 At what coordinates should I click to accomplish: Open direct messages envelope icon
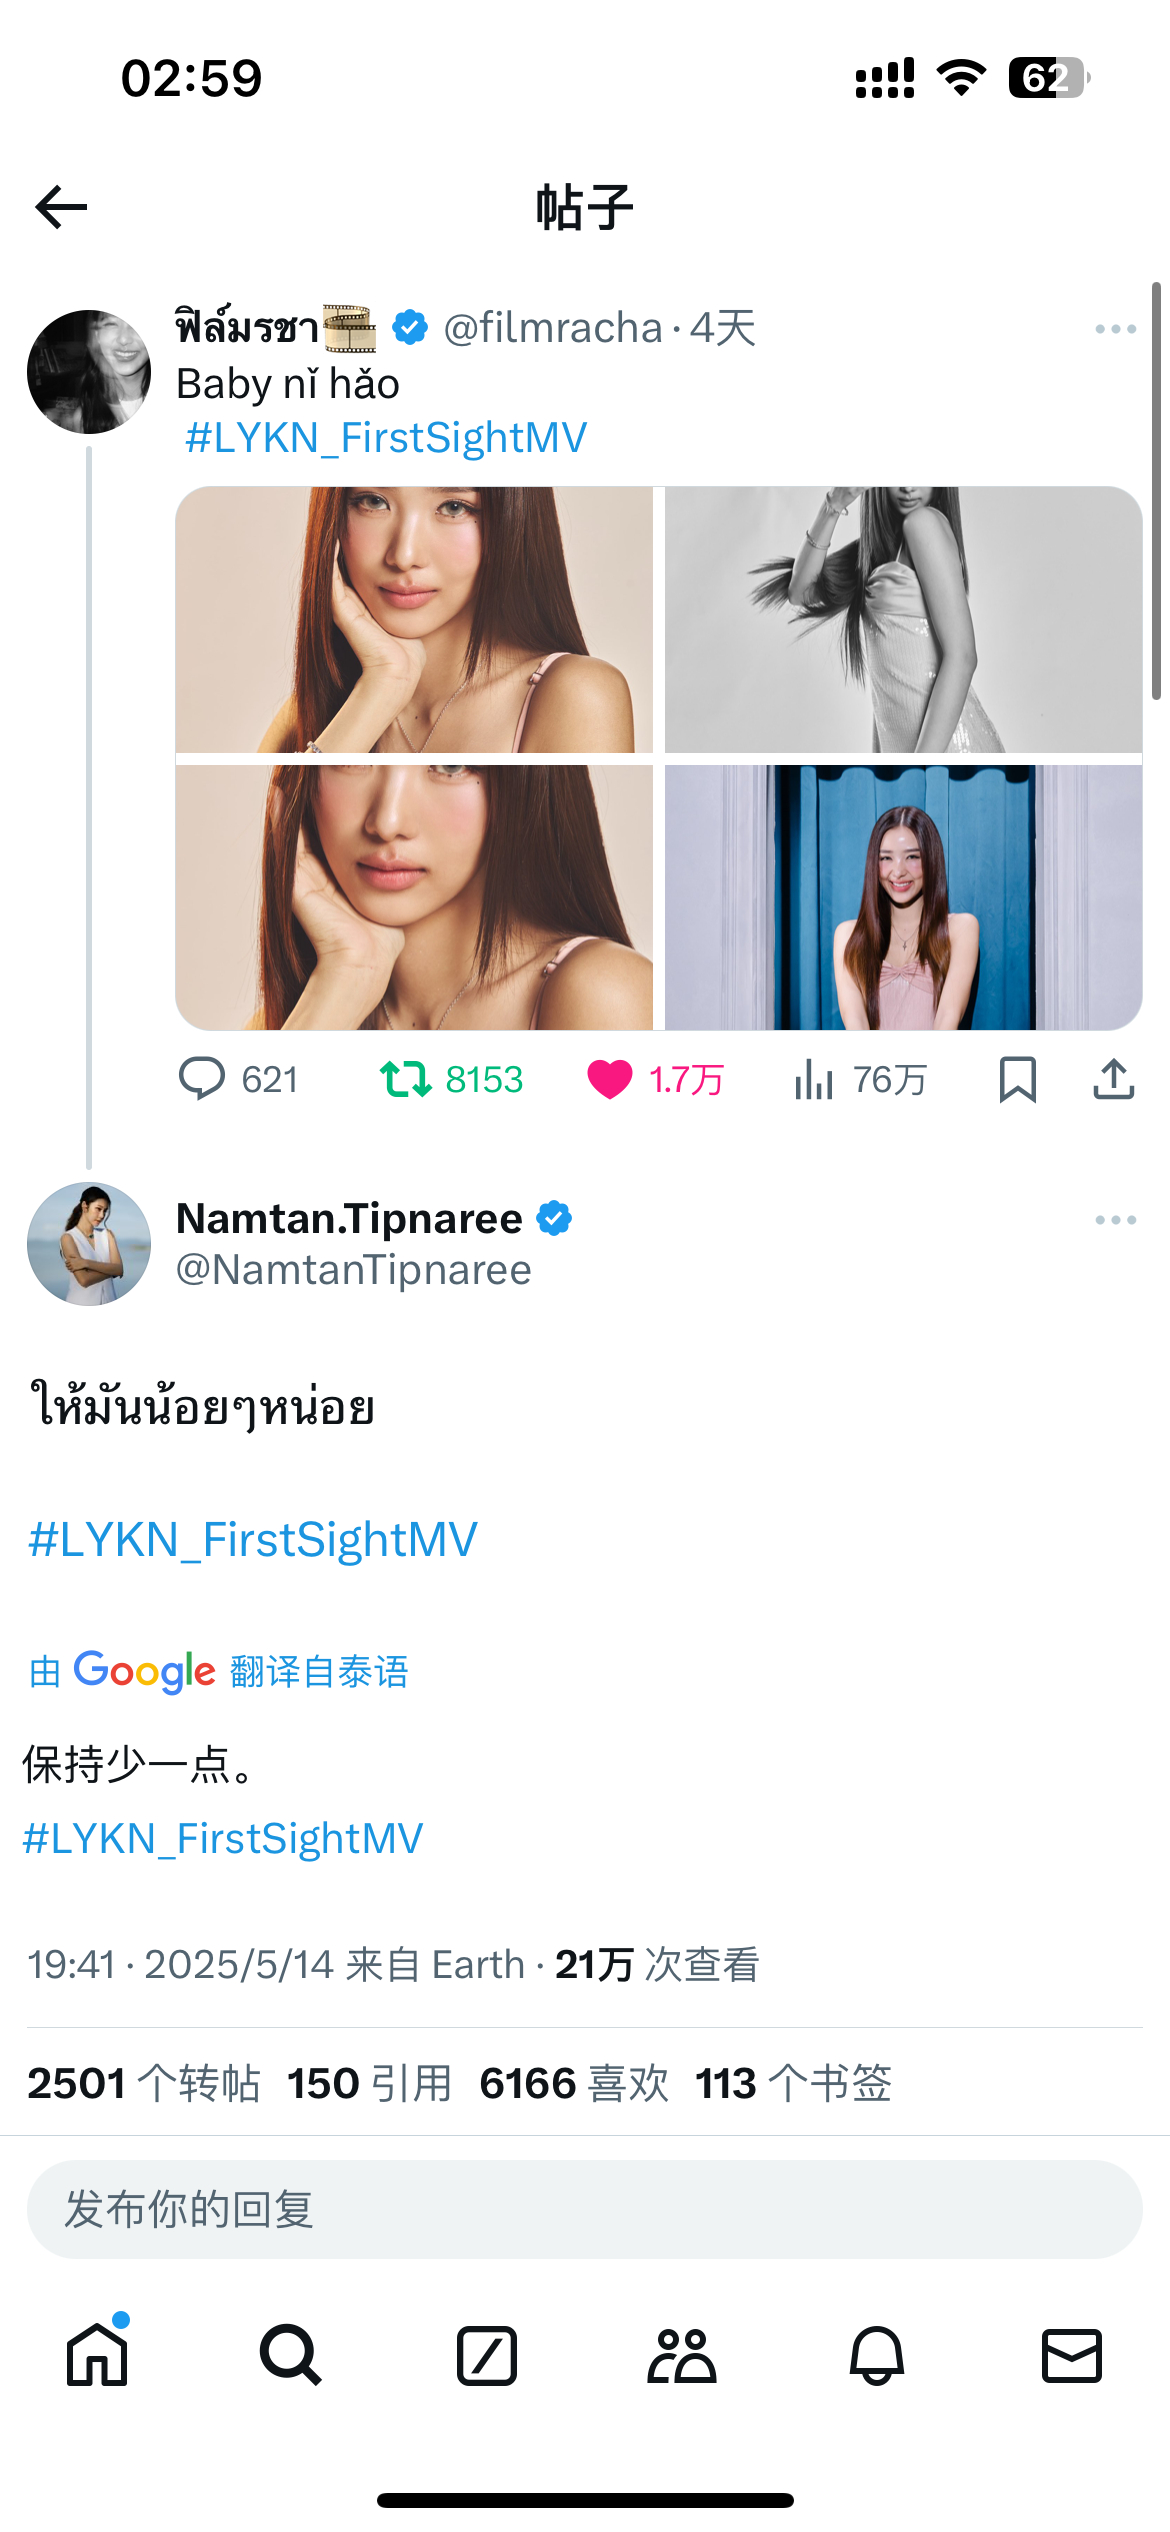tap(1072, 2356)
